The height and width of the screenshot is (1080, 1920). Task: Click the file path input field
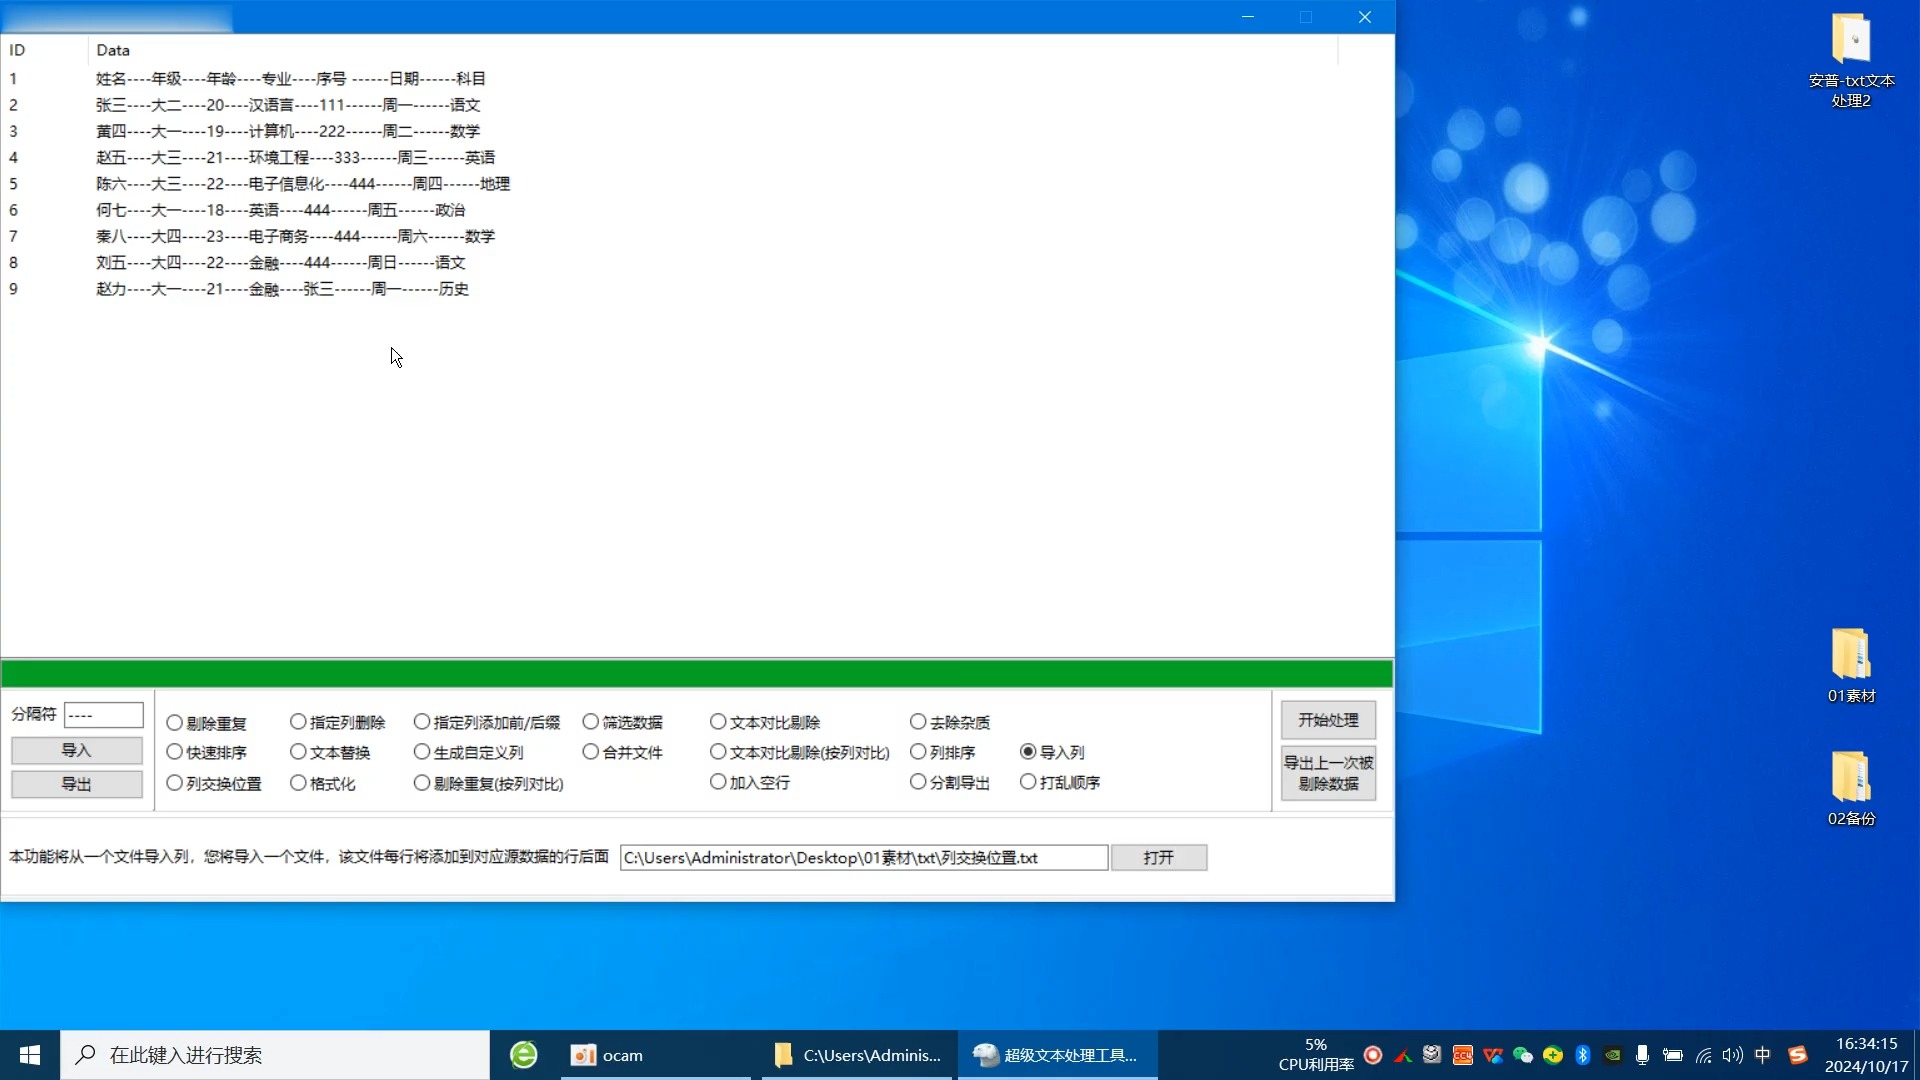pos(864,857)
